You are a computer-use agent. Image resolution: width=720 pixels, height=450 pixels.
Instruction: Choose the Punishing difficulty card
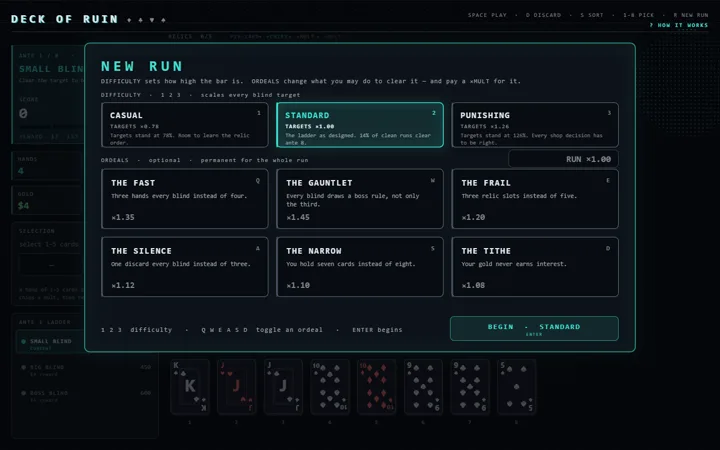pyautogui.click(x=535, y=125)
